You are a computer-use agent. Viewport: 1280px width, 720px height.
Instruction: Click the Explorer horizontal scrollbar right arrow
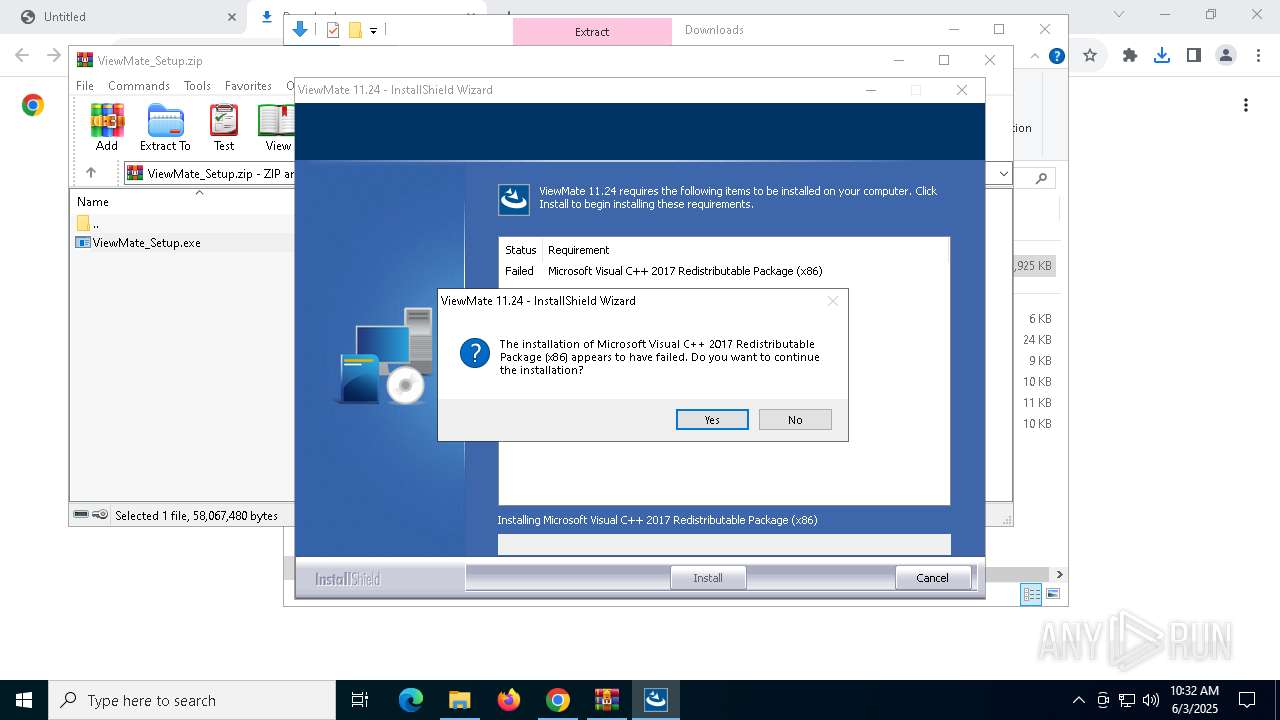pyautogui.click(x=1059, y=574)
